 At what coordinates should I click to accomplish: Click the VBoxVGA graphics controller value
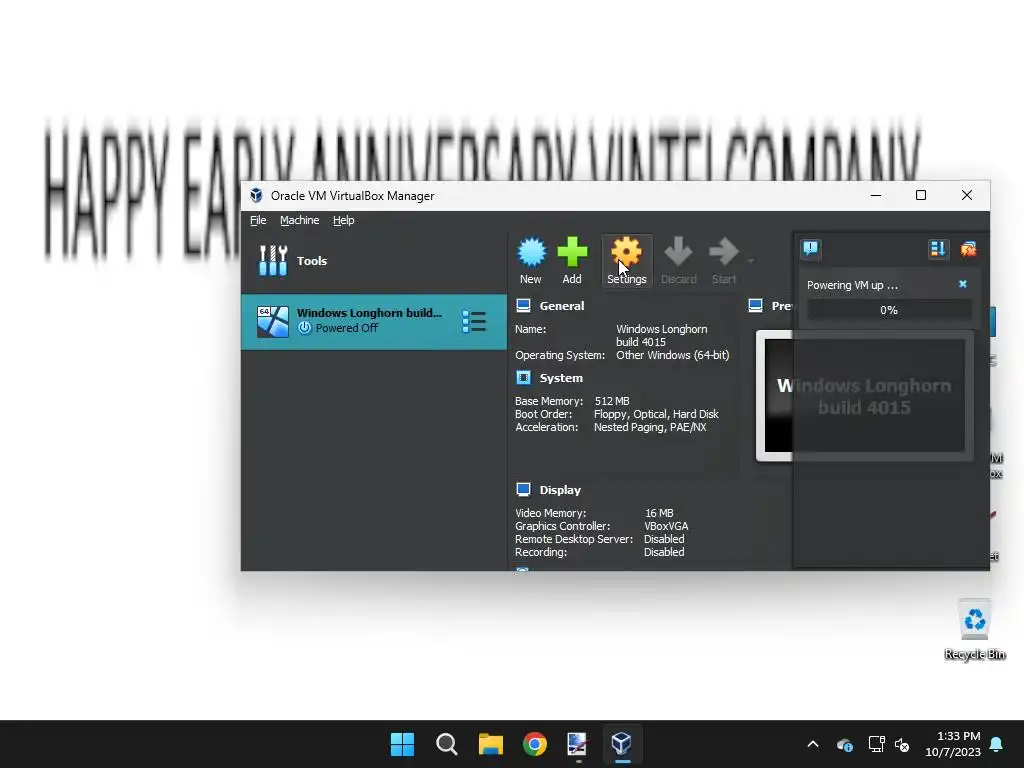(666, 526)
